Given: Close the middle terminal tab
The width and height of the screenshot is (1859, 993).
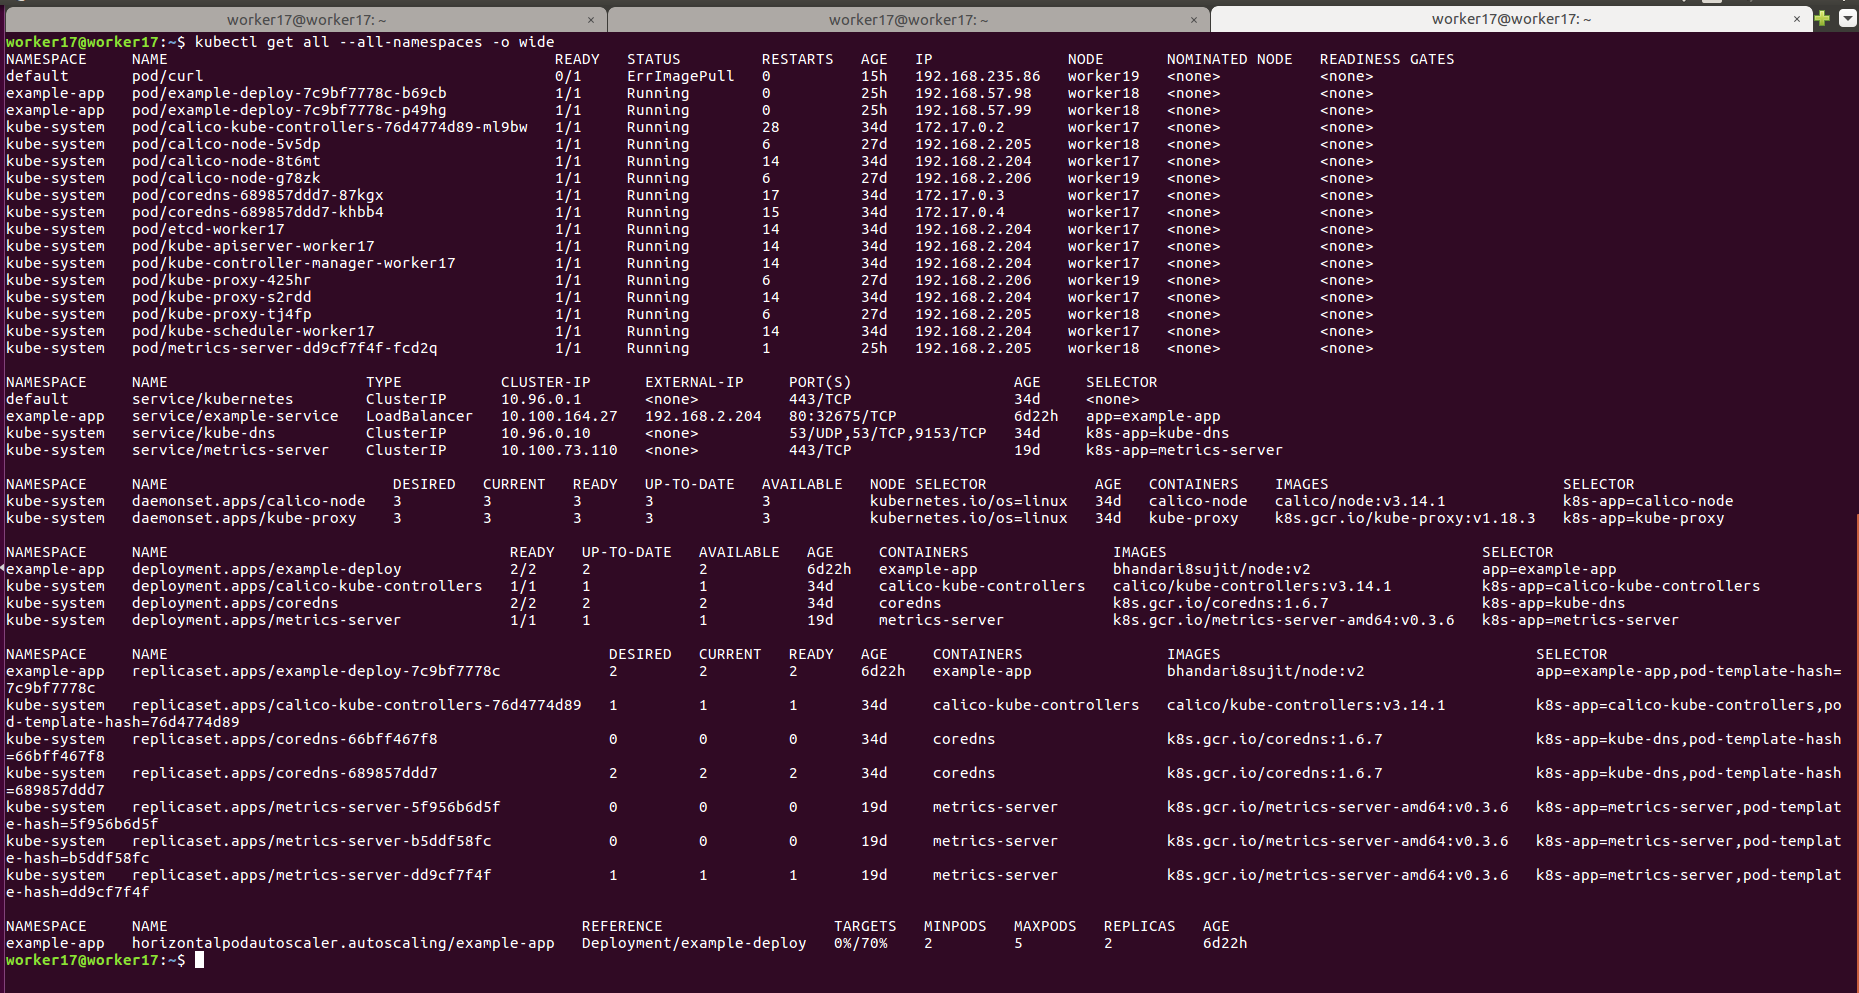Looking at the screenshot, I should [1194, 19].
